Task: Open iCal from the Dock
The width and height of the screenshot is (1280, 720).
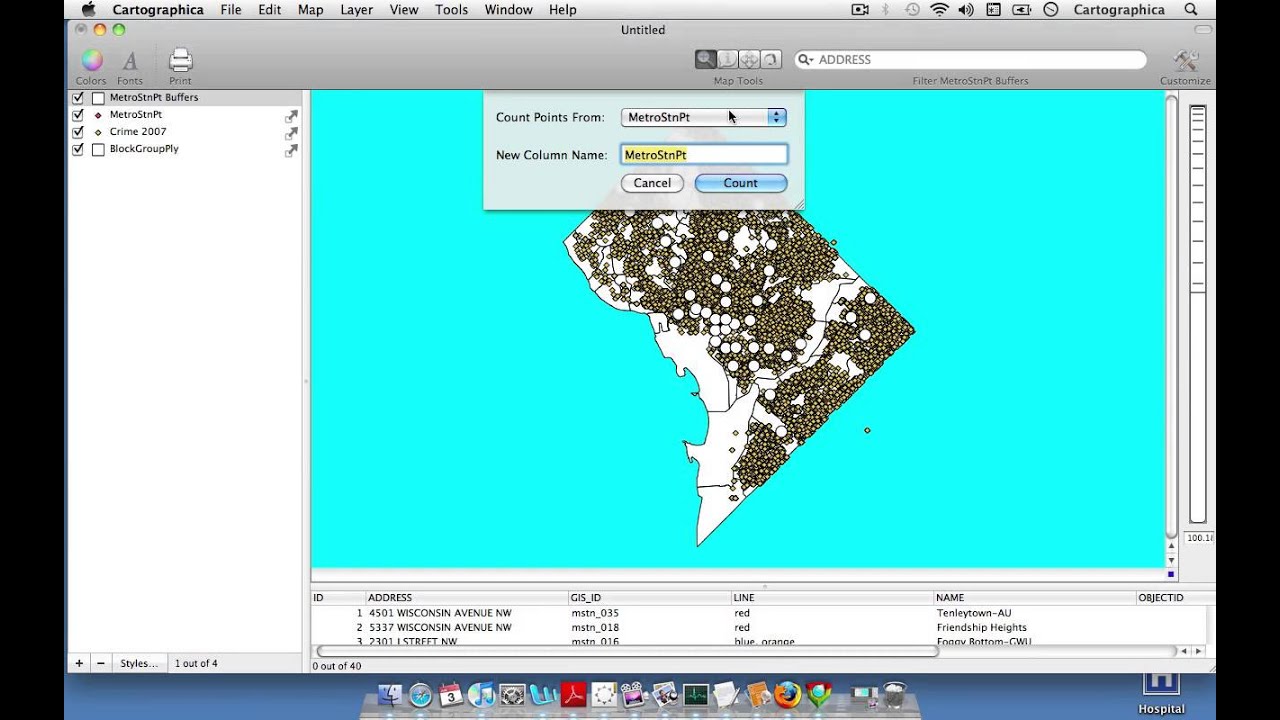Action: click(451, 694)
